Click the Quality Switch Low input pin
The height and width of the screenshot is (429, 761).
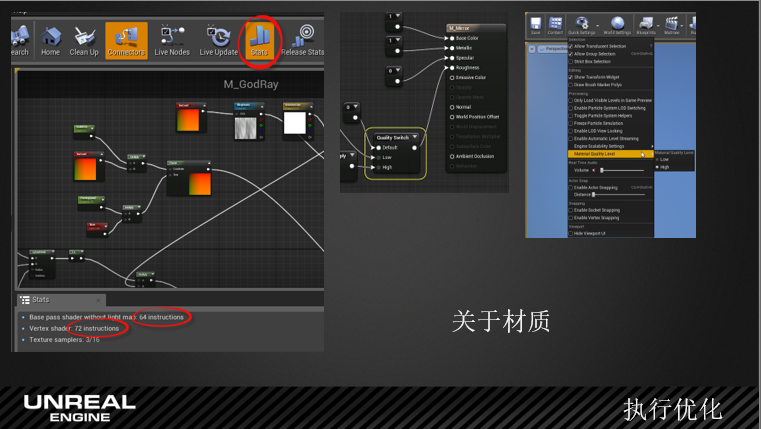(379, 157)
